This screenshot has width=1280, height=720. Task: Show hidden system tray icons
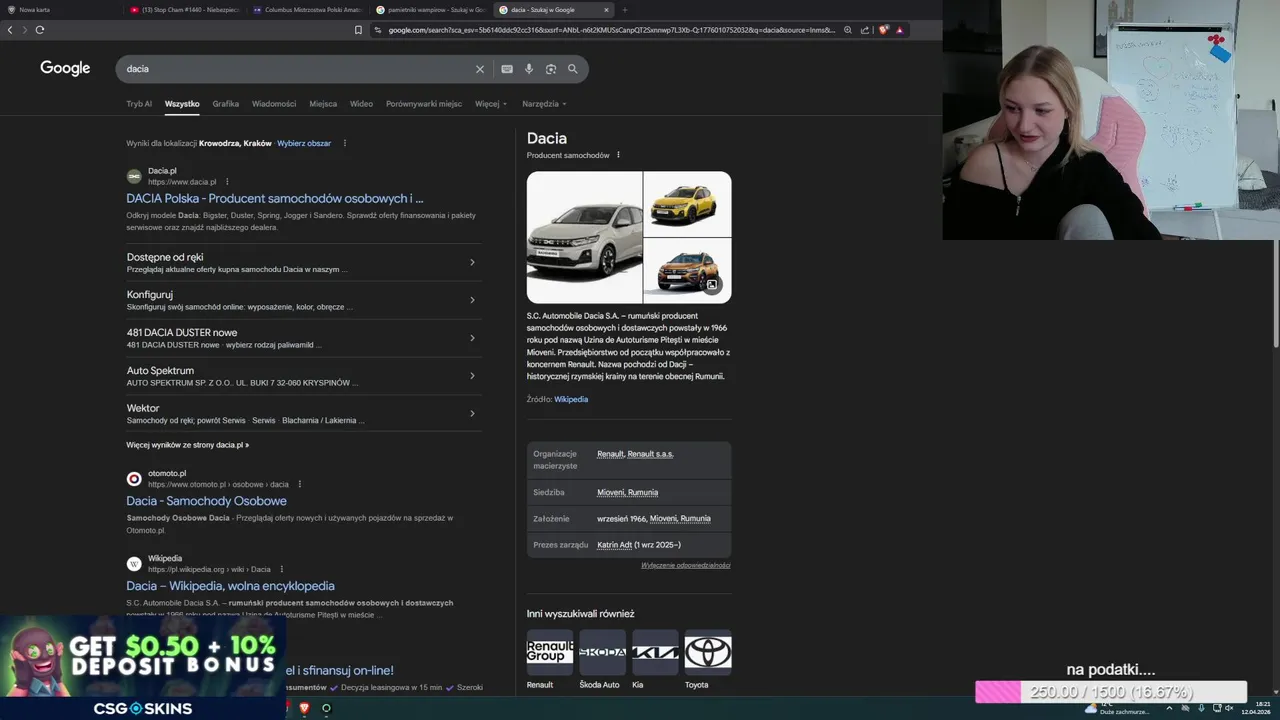pyautogui.click(x=1169, y=708)
